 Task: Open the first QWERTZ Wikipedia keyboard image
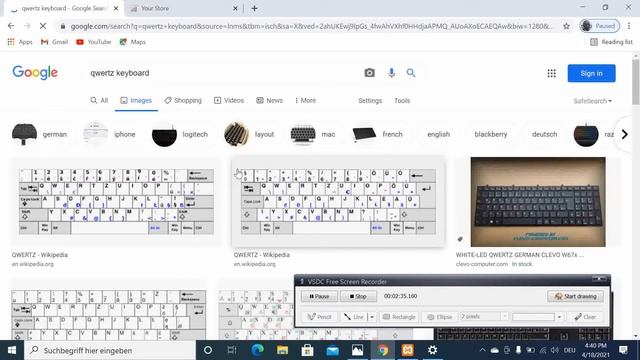[x=116, y=202]
